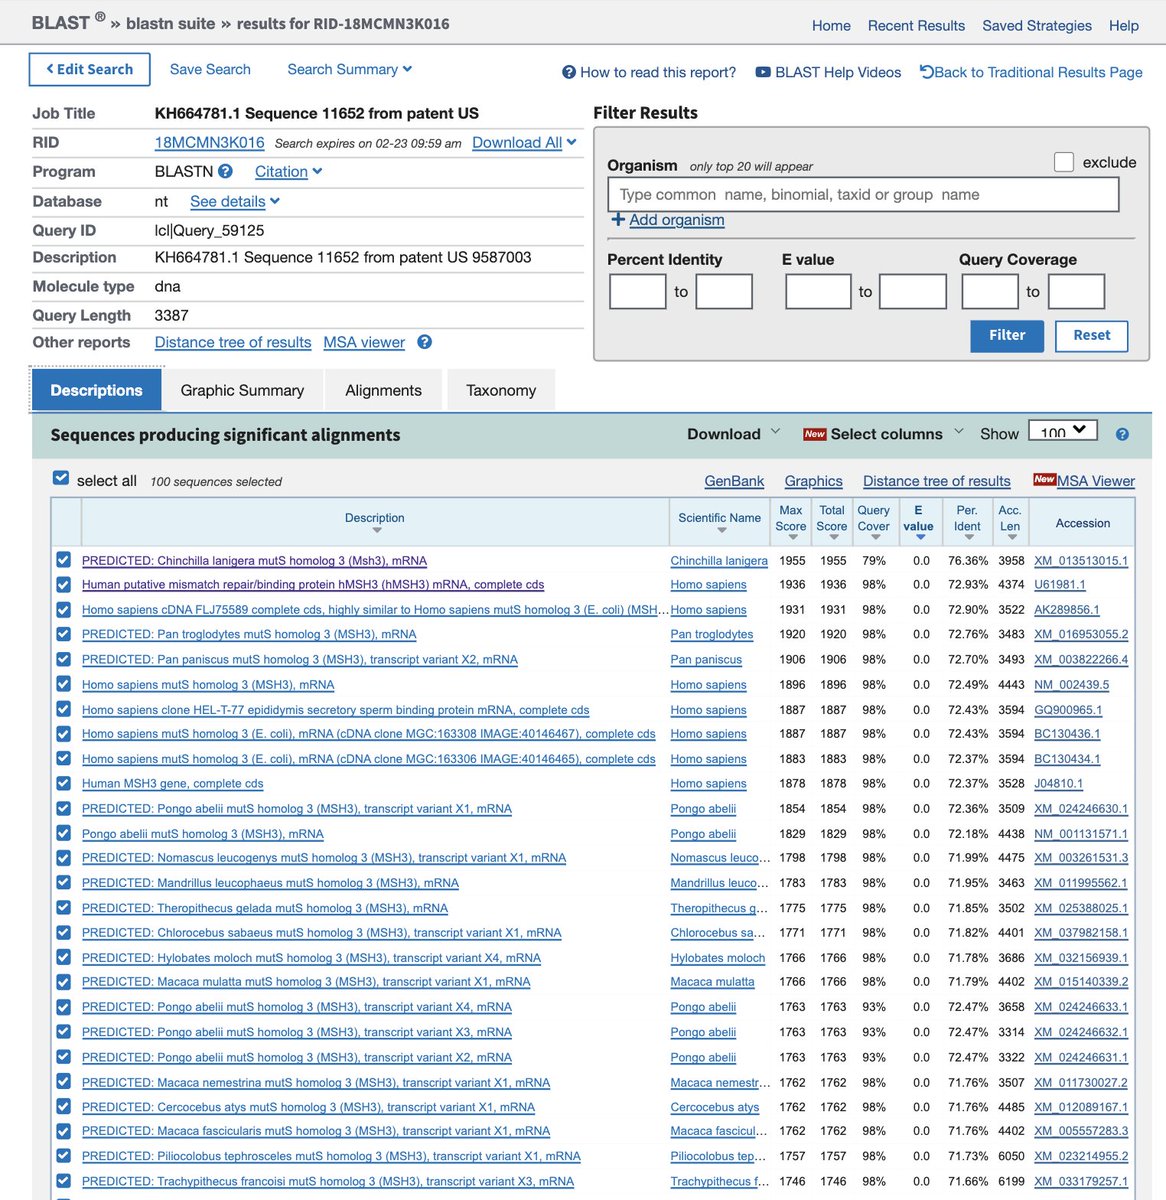Toggle the select all checkbox
The image size is (1166, 1200).
click(61, 479)
